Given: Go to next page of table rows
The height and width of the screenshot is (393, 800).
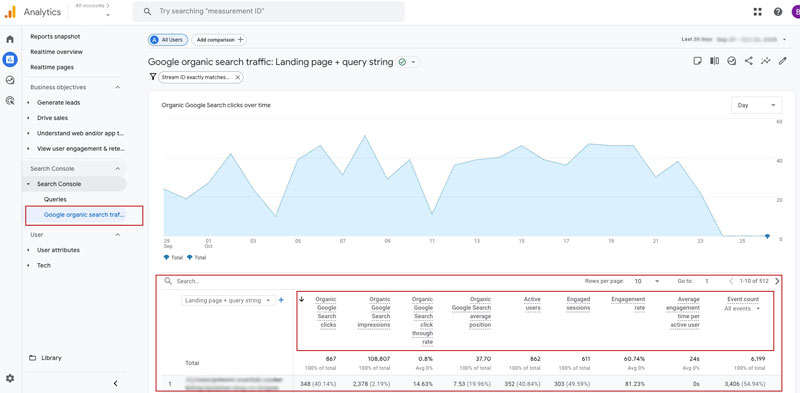Looking at the screenshot, I should point(777,281).
